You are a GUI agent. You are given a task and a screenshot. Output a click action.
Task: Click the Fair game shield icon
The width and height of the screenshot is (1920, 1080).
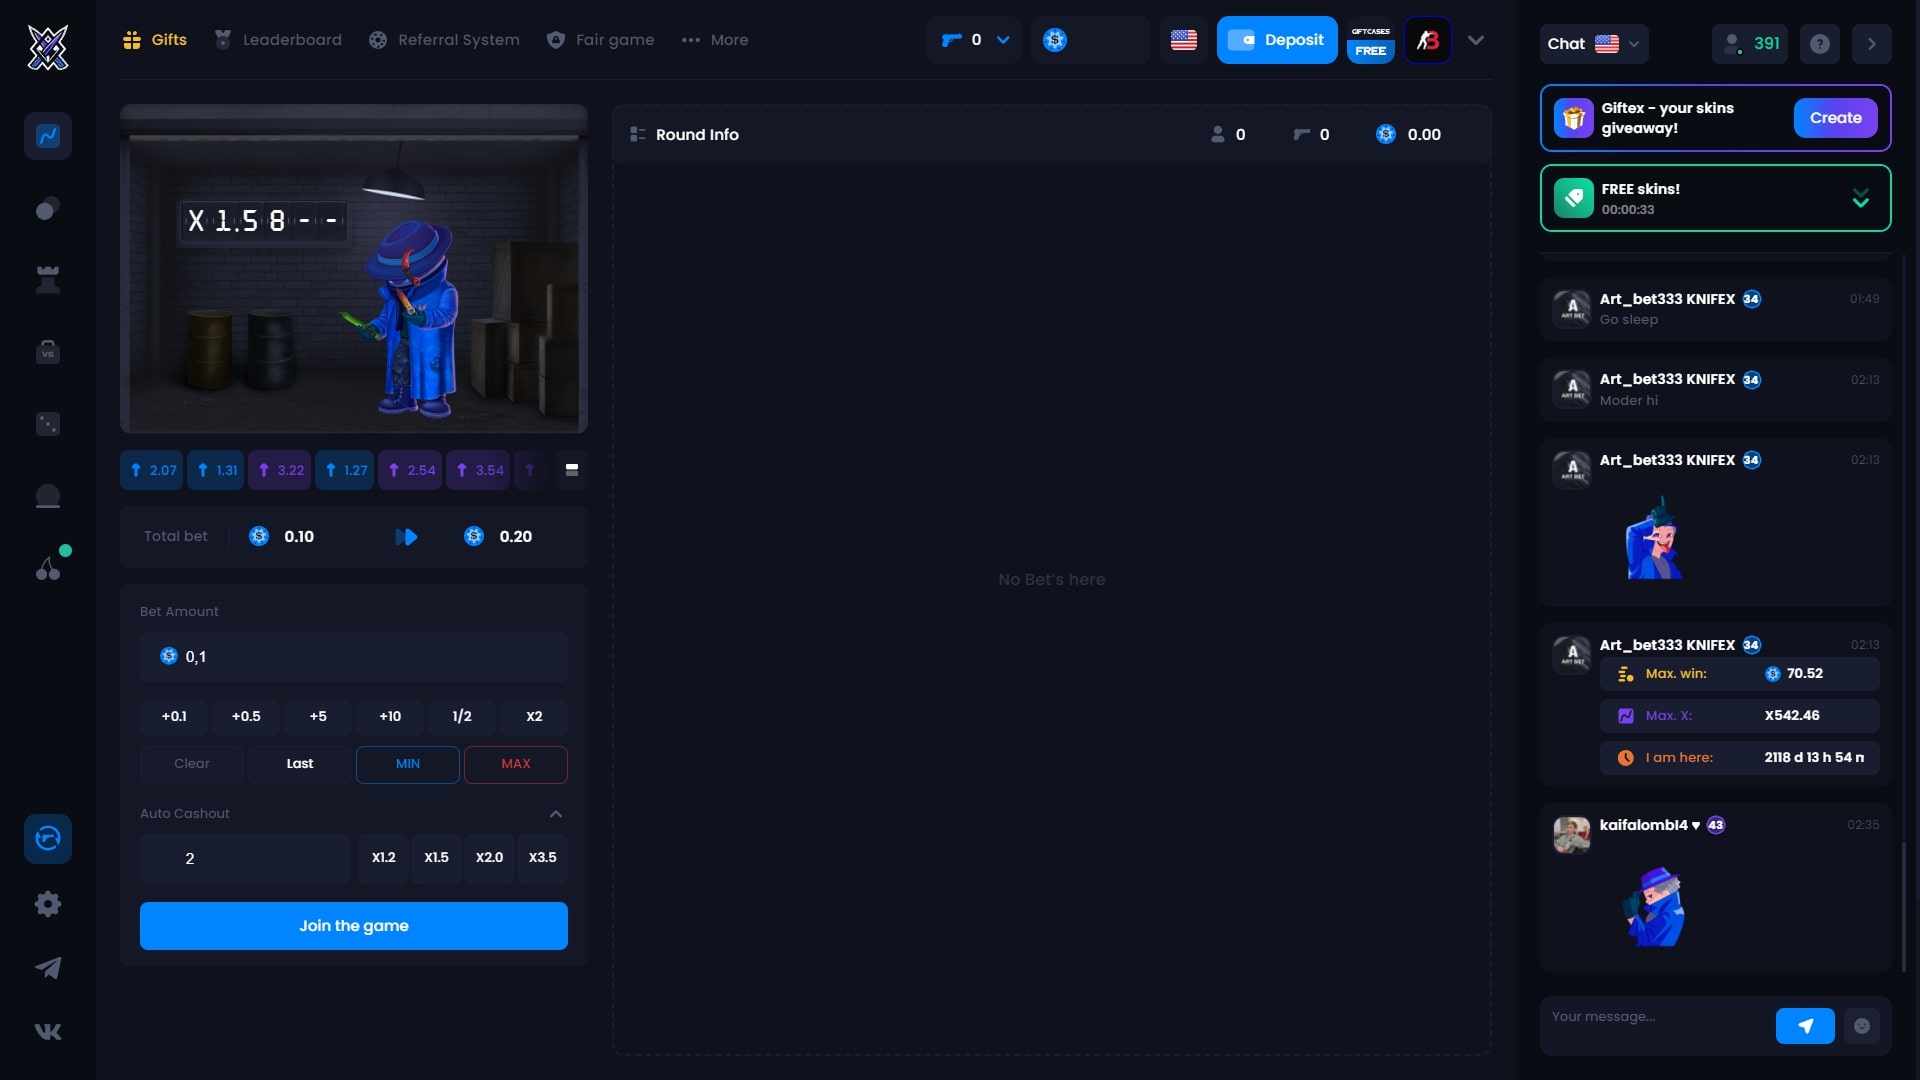pyautogui.click(x=555, y=40)
